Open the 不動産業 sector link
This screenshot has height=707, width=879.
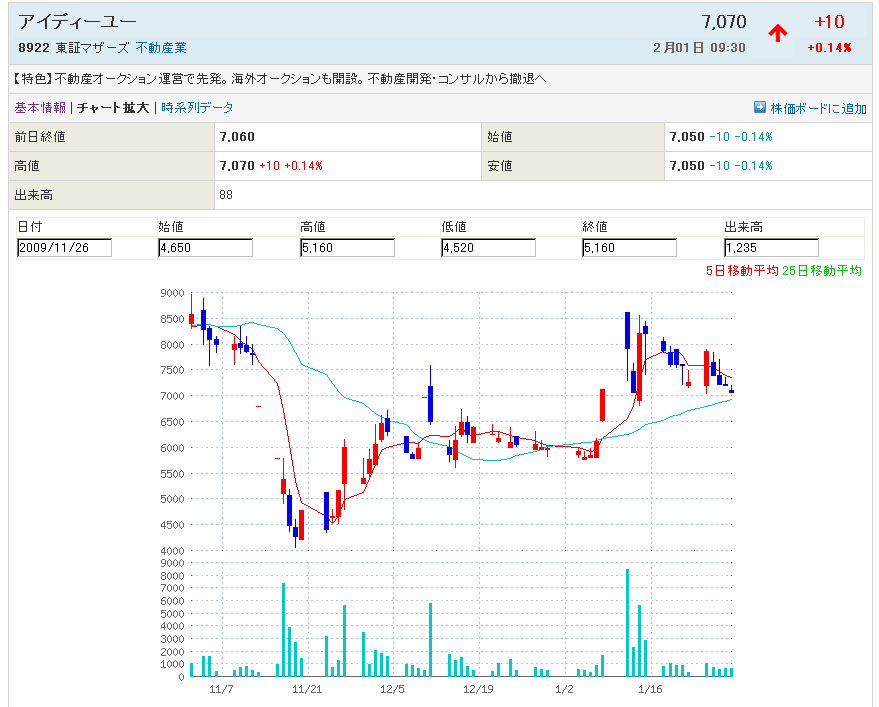tap(161, 48)
